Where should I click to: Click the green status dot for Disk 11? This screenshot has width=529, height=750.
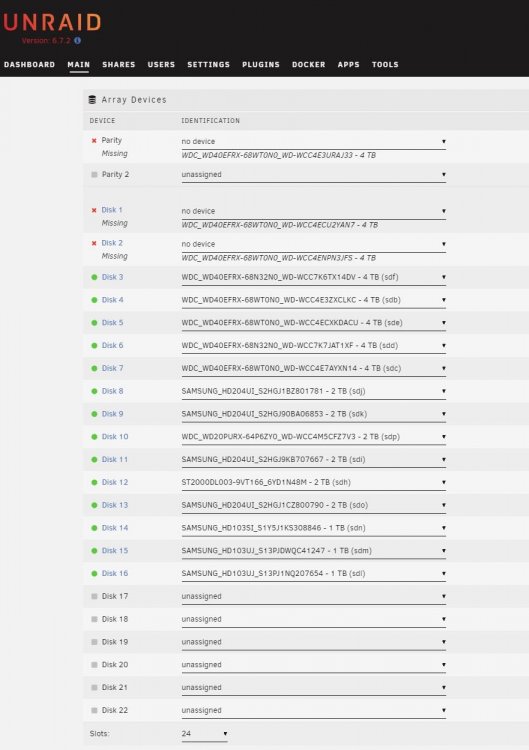pos(94,460)
